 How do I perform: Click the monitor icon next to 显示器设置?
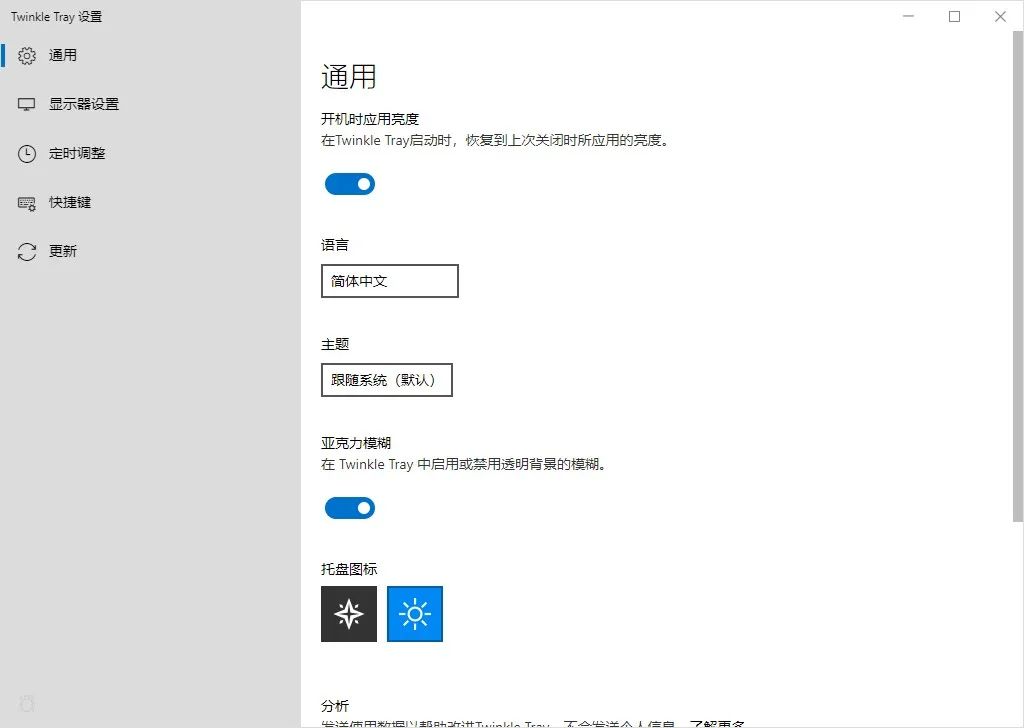25,104
